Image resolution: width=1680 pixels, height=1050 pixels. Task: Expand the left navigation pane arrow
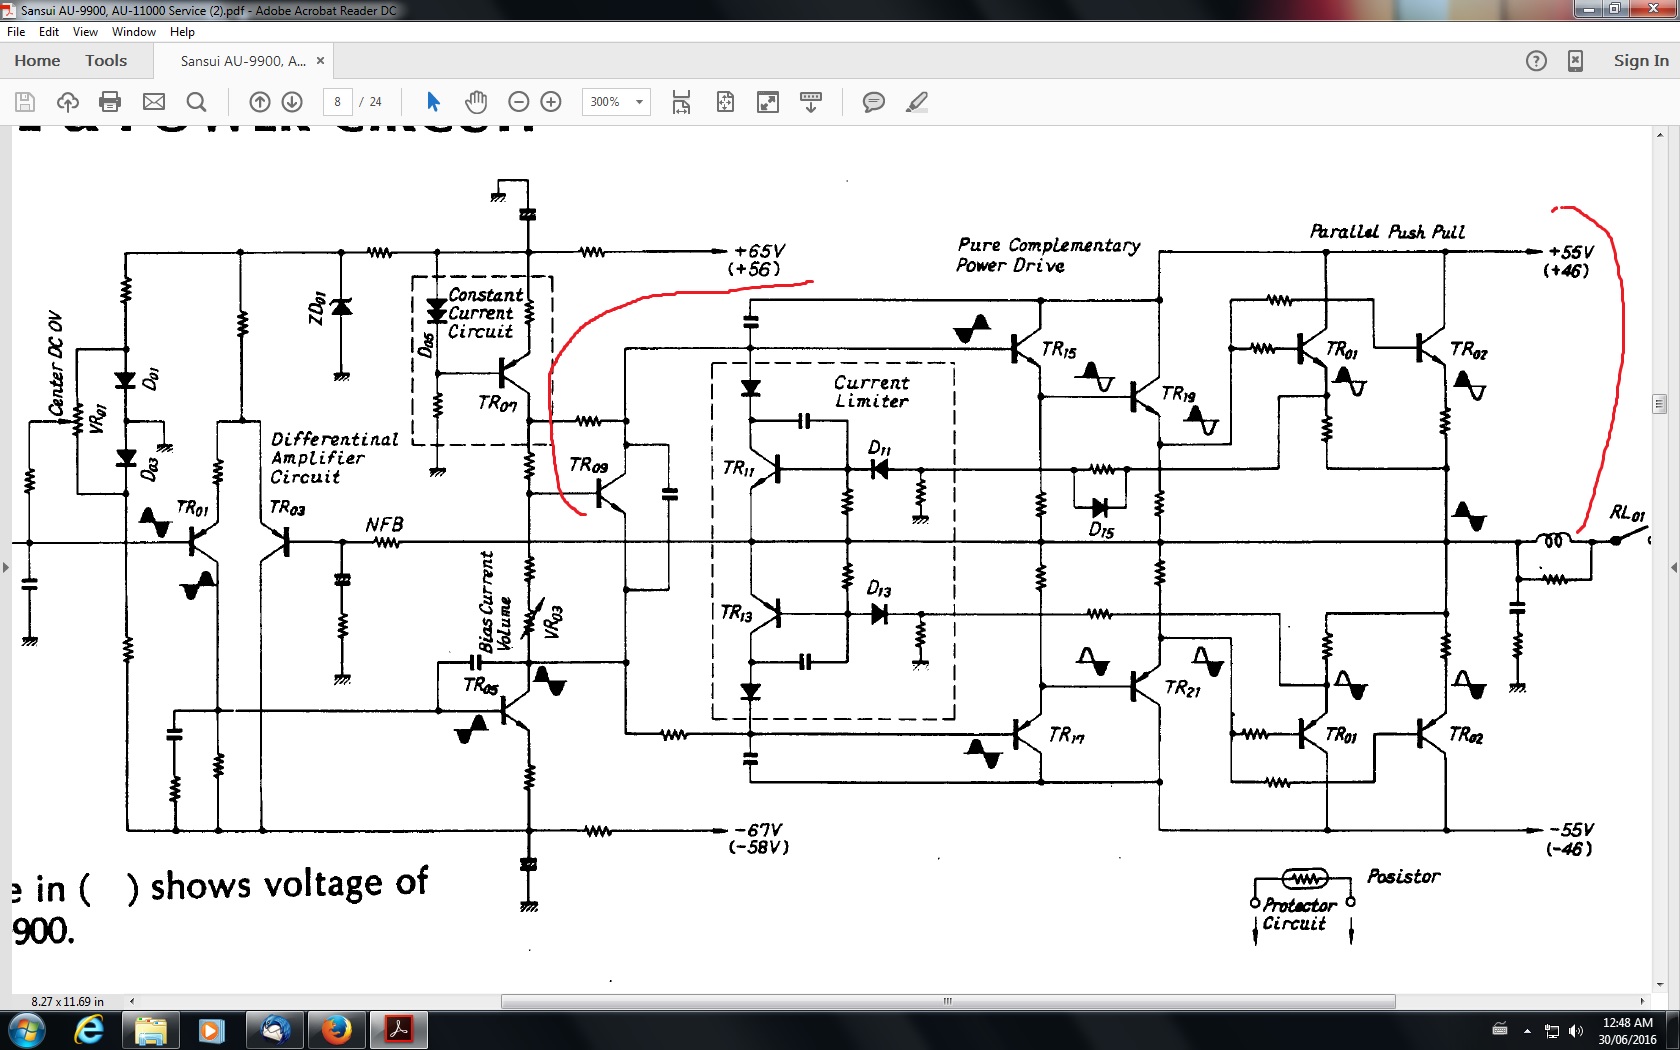point(5,567)
